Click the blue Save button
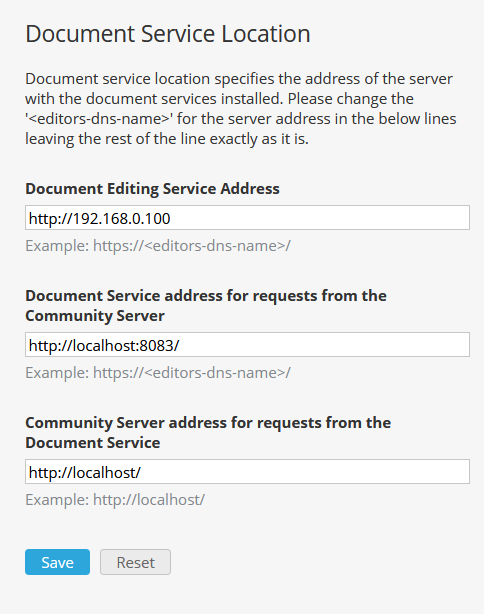 (57, 562)
